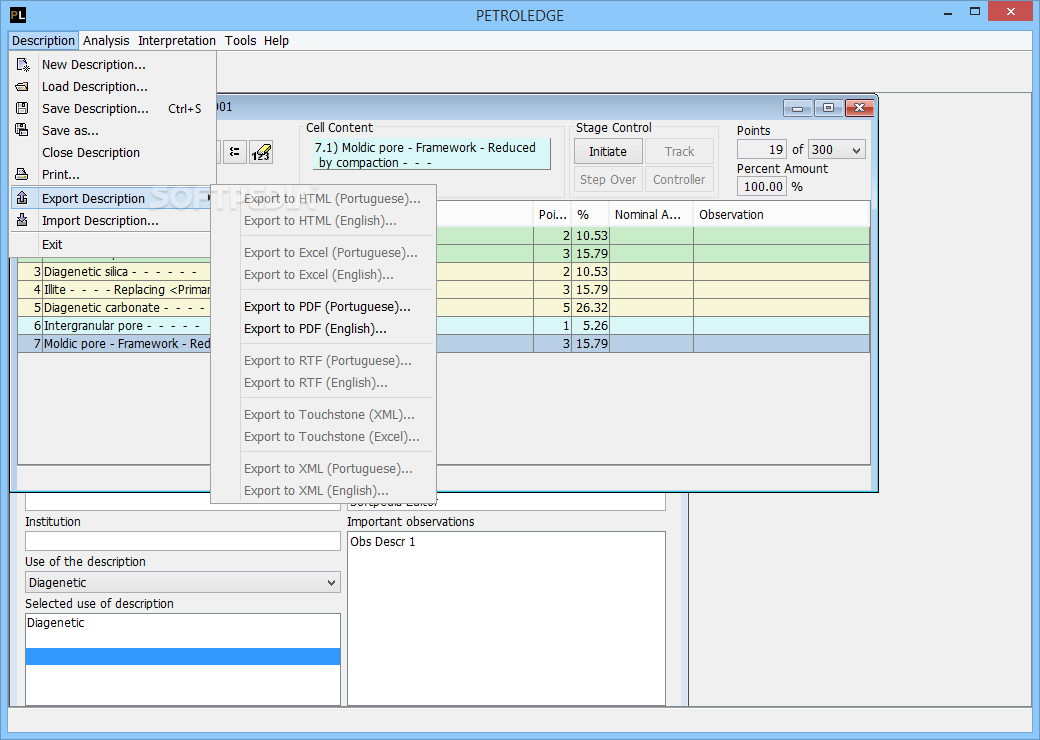This screenshot has width=1040, height=740.
Task: Minimize the PETROLEDGE main window
Action: coord(949,12)
